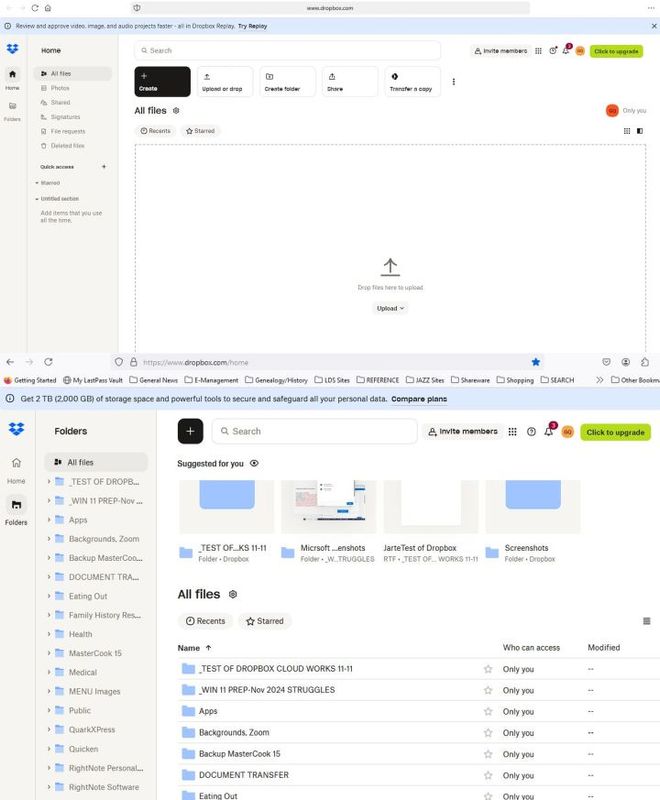Click account avatar in bottom window header
660x800 pixels.
[x=567, y=432]
